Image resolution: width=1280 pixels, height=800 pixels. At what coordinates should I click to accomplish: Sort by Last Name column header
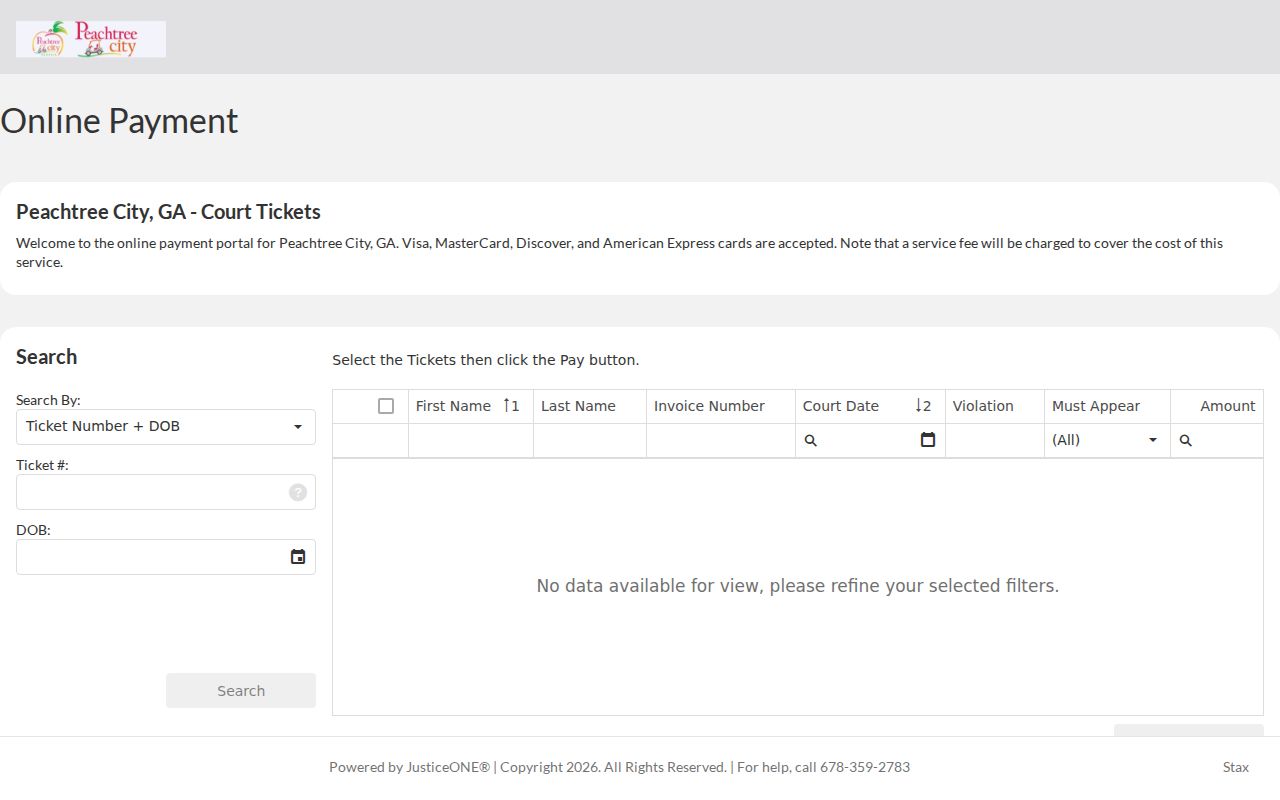pyautogui.click(x=590, y=406)
